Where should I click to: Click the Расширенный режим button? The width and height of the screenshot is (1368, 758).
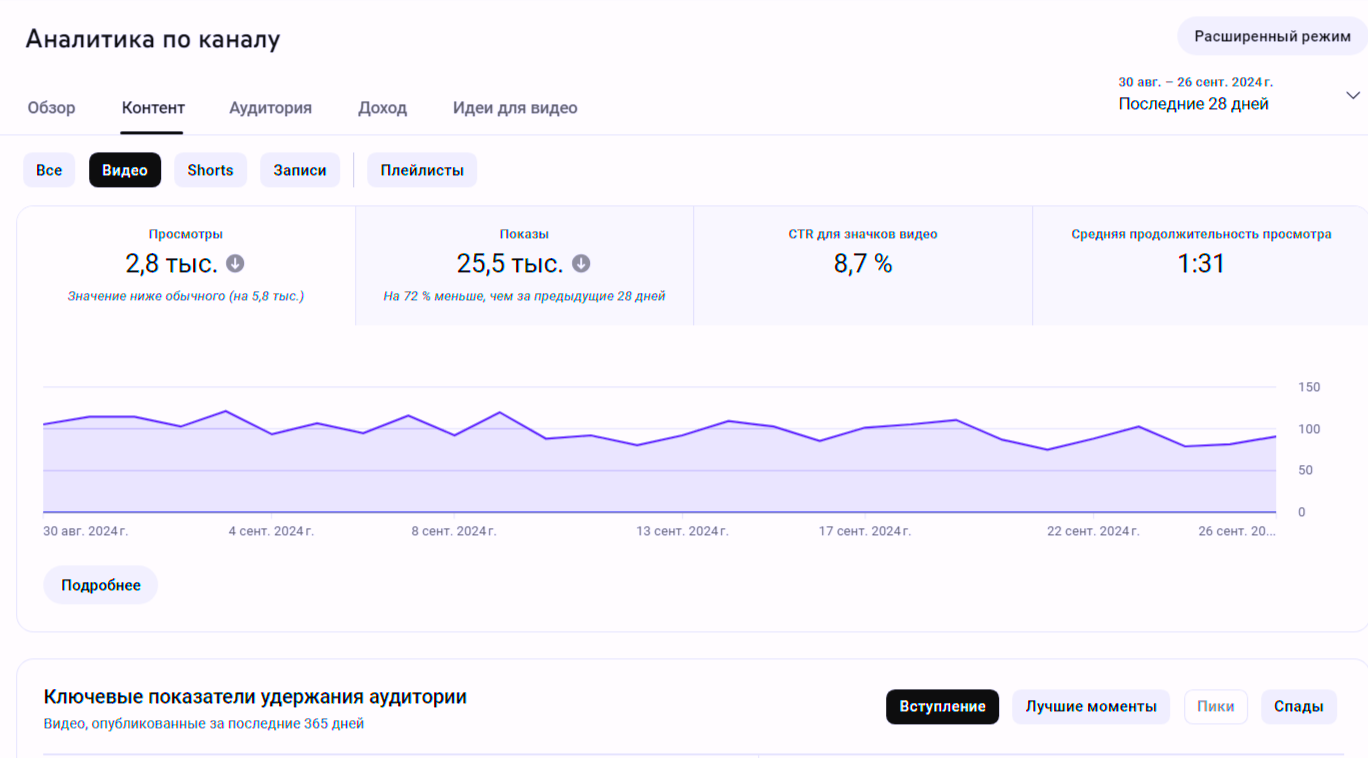1272,36
